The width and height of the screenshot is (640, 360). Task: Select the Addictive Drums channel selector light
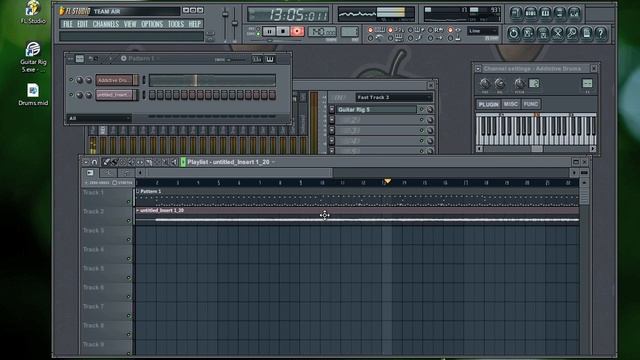(144, 80)
